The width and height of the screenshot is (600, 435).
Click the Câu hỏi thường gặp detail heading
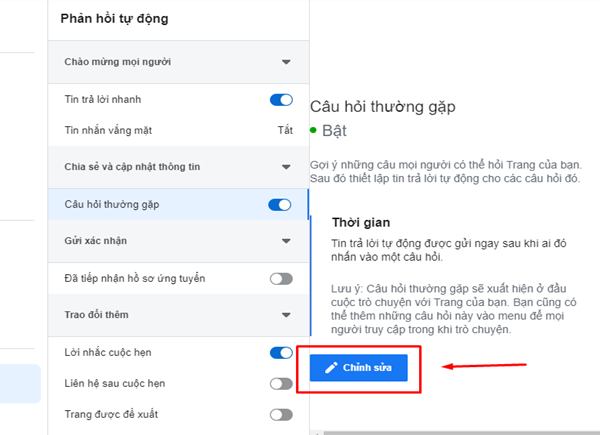(x=383, y=107)
